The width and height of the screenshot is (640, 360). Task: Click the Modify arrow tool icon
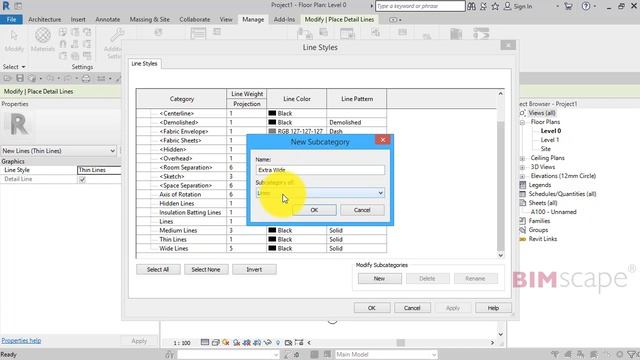tap(14, 36)
